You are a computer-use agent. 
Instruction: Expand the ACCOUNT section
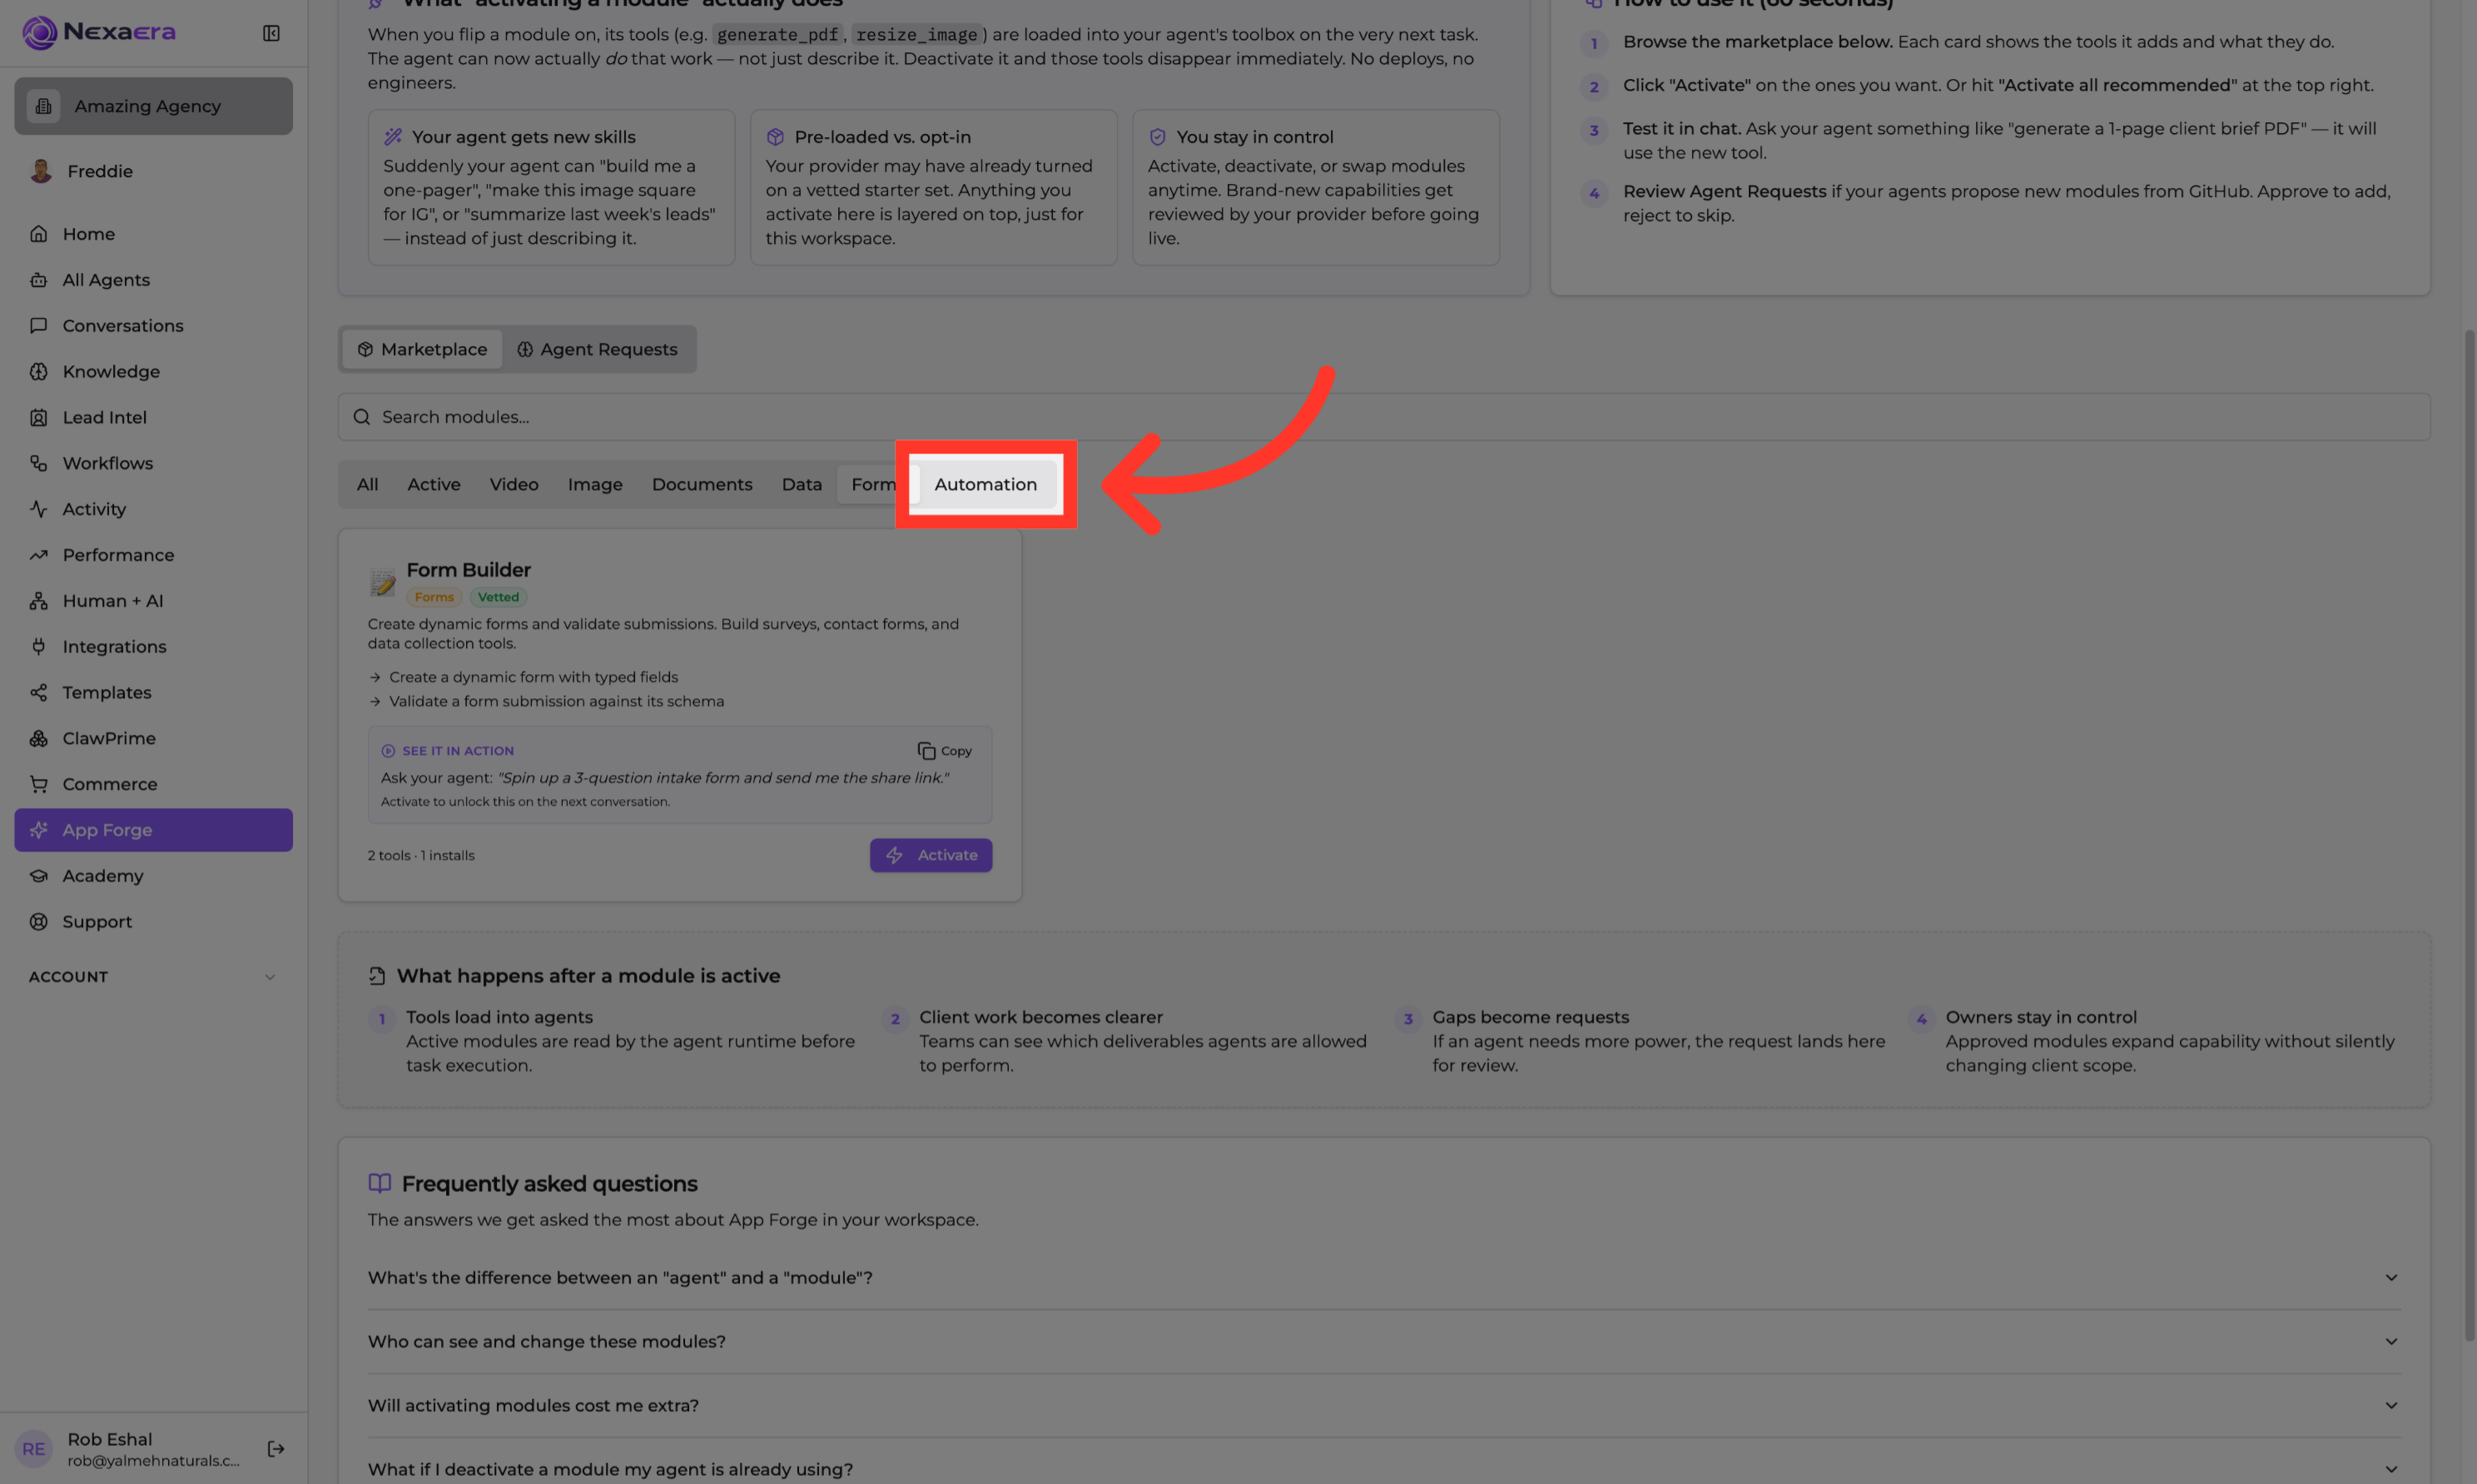(x=153, y=977)
